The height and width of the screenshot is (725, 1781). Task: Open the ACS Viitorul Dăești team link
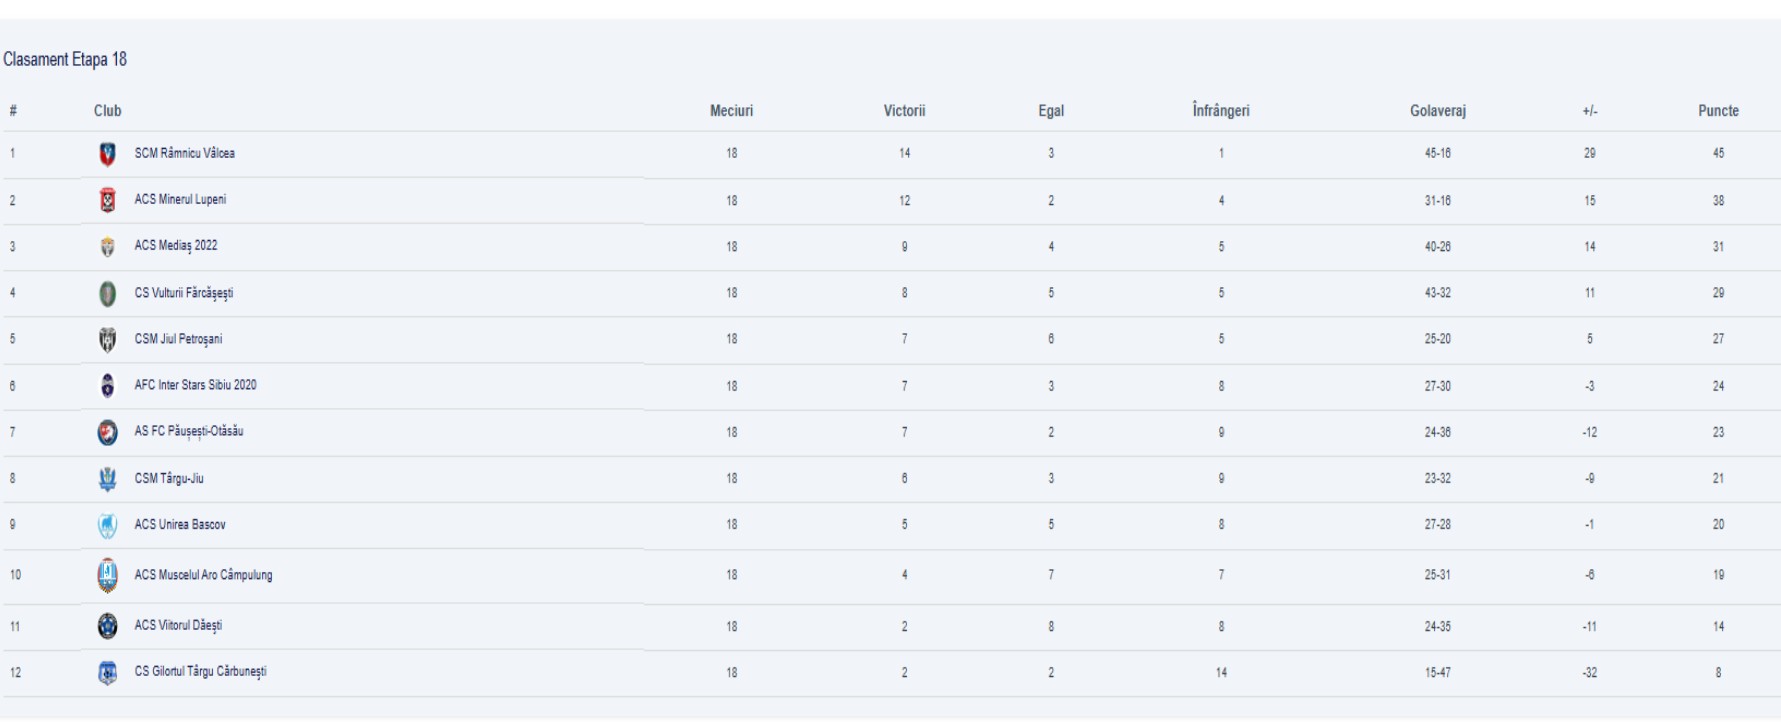178,625
